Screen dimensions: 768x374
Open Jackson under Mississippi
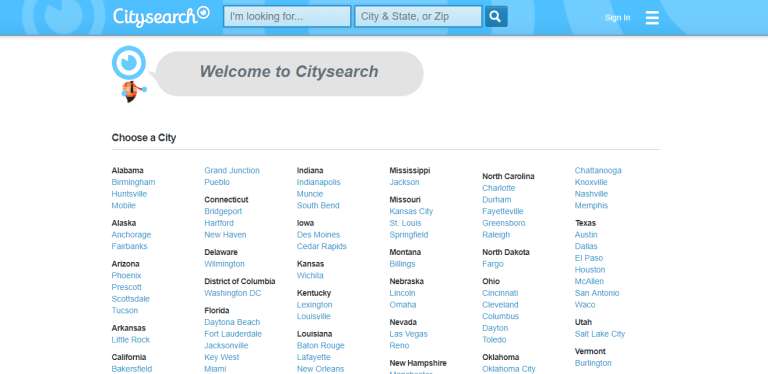[405, 182]
